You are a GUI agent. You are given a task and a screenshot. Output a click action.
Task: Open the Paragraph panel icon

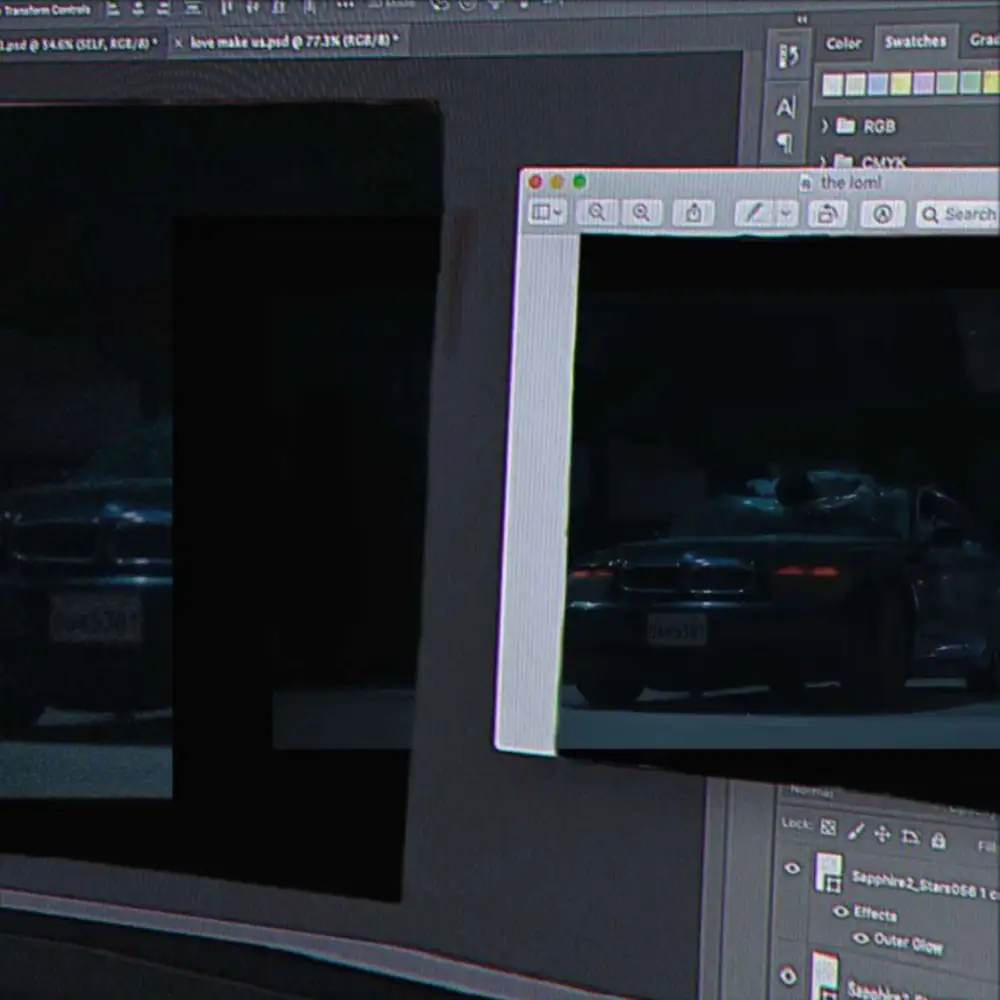tap(785, 143)
